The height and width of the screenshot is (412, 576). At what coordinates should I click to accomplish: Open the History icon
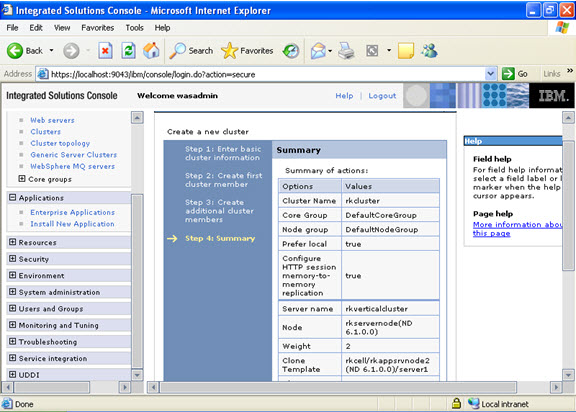pyautogui.click(x=291, y=51)
